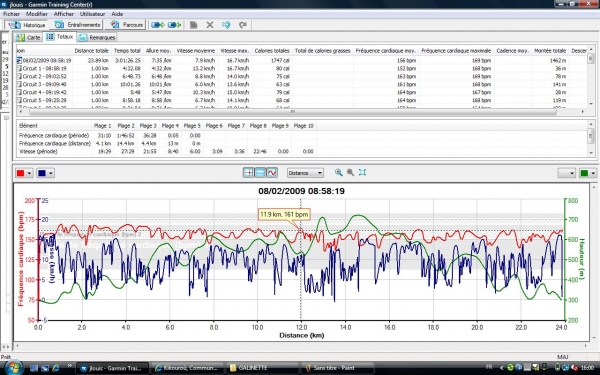
Task: Click the Fréquence cardiaque (distance) row label
Action: point(55,143)
